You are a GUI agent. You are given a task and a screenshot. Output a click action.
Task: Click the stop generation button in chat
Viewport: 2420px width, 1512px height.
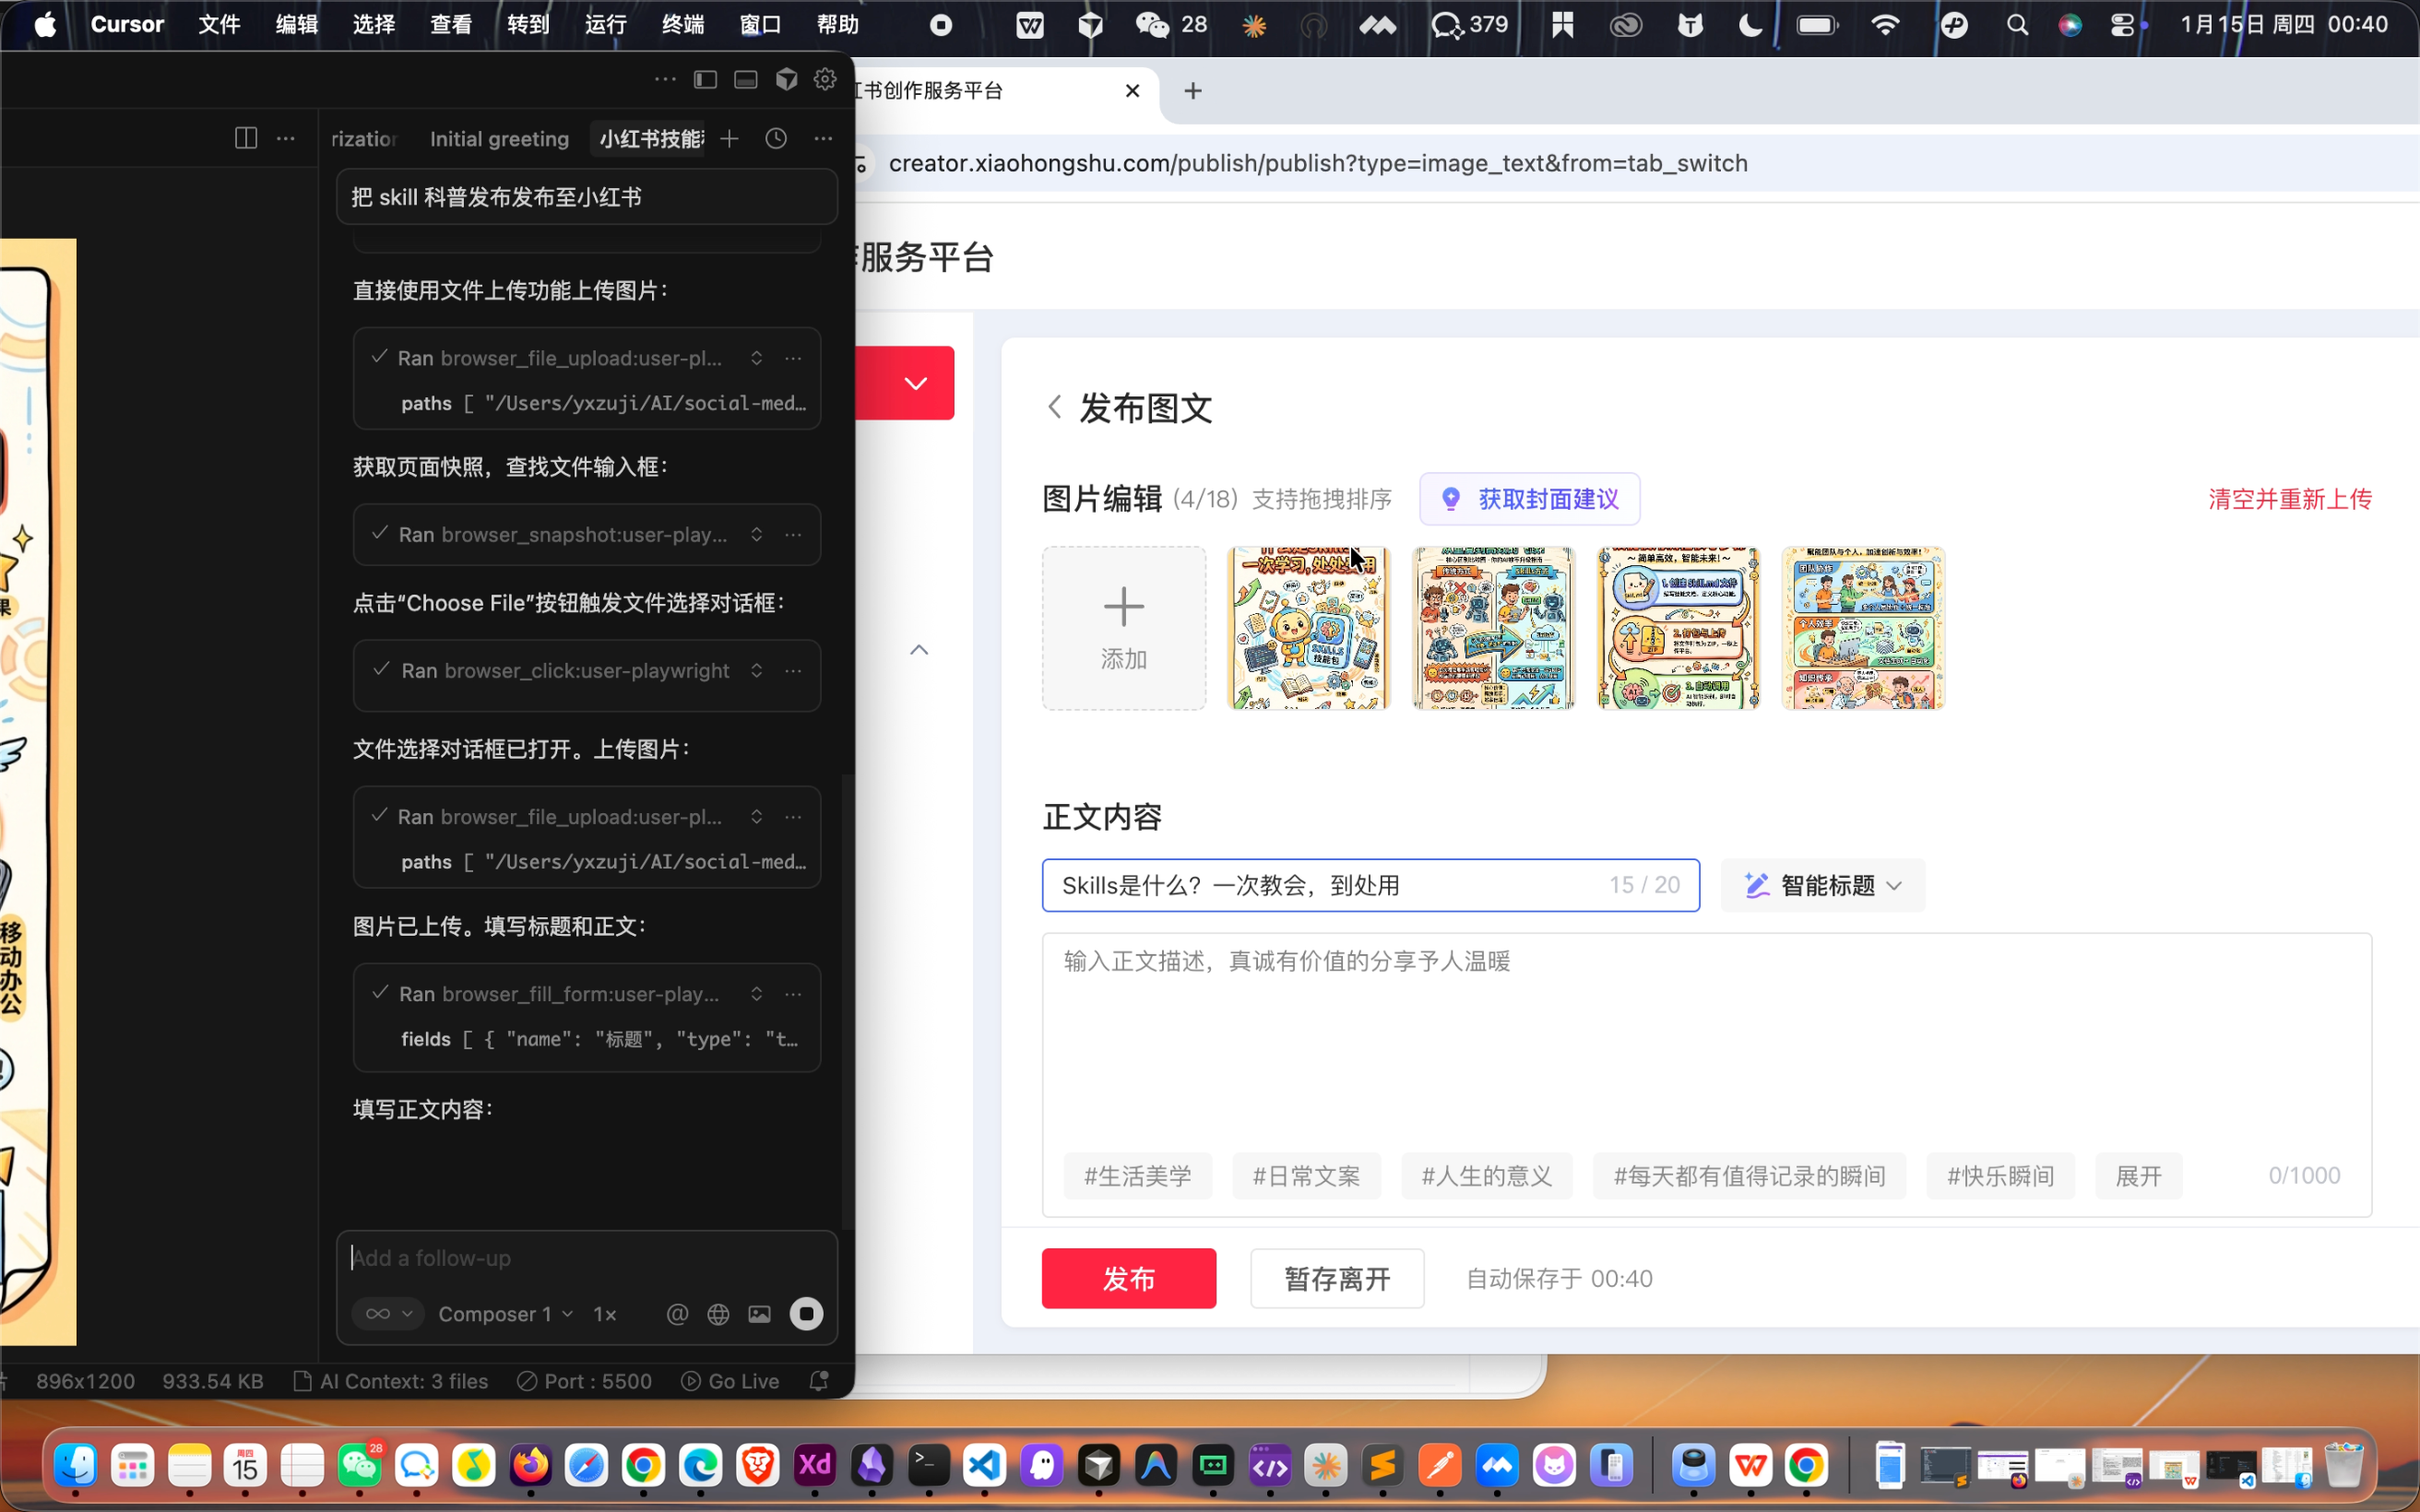806,1313
